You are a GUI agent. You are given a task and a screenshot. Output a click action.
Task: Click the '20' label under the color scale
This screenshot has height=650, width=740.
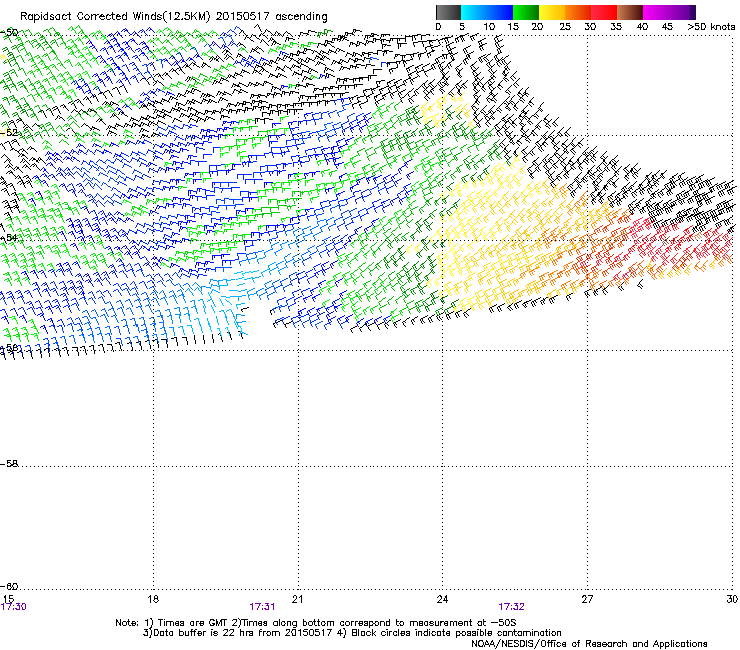537,27
